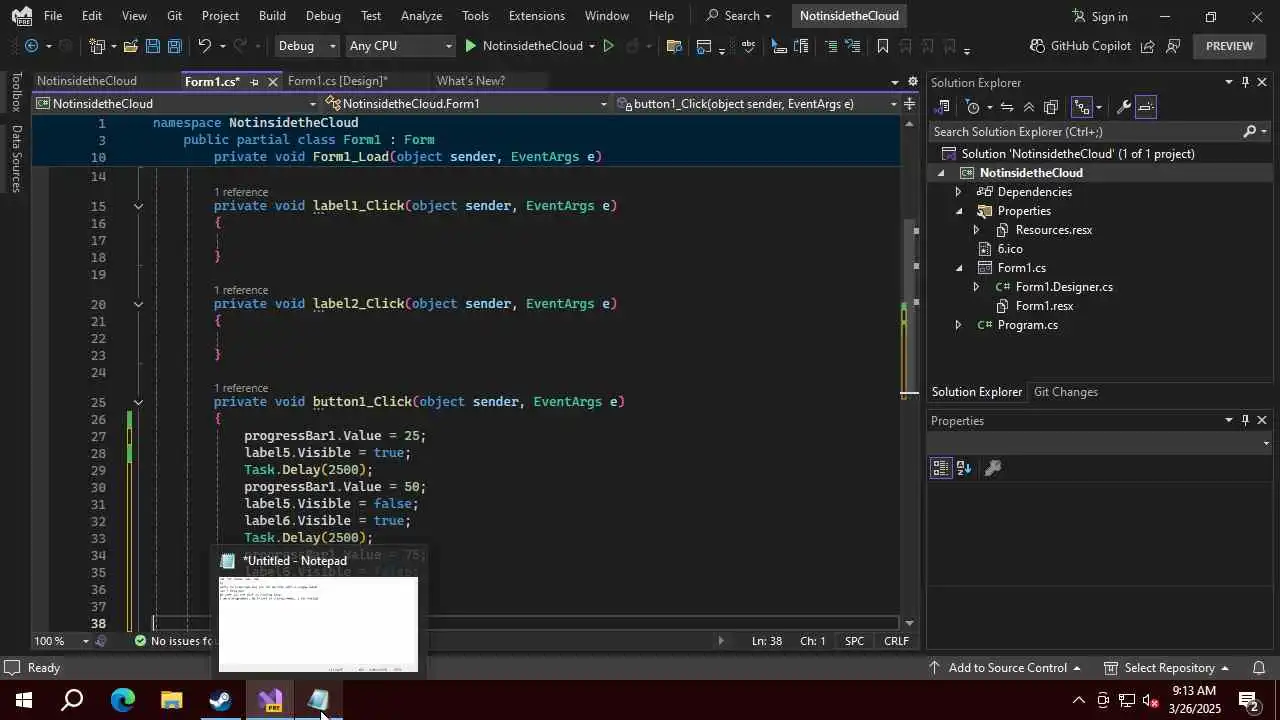Click Sign in to account
Image resolution: width=1280 pixels, height=720 pixels.
coord(1099,16)
